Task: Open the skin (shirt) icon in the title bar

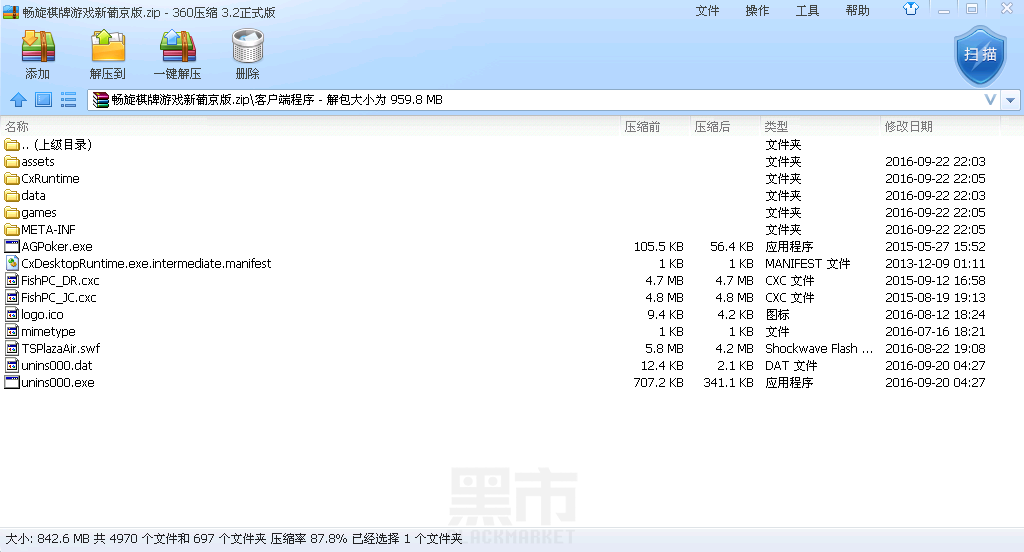Action: pos(910,9)
